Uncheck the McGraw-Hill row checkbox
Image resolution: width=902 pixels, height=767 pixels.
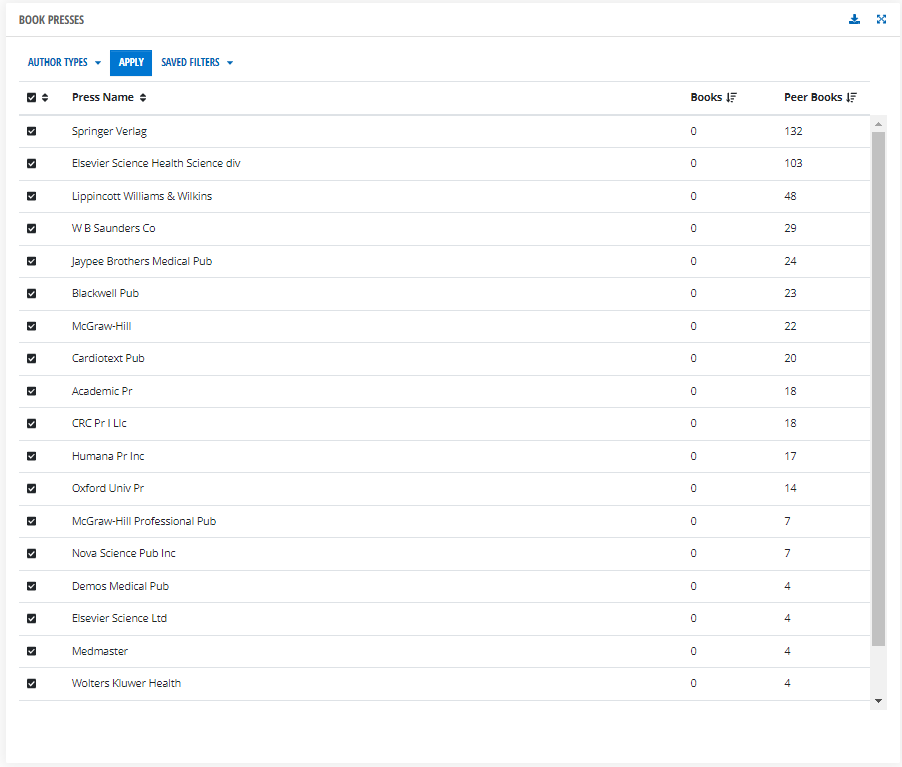tap(32, 326)
